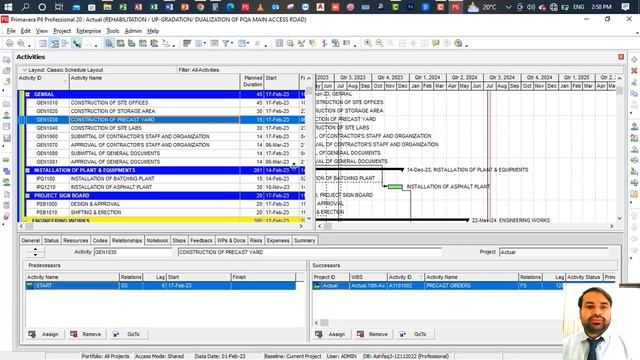Image resolution: width=640 pixels, height=360 pixels.
Task: Open the File menu
Action: click(x=11, y=31)
